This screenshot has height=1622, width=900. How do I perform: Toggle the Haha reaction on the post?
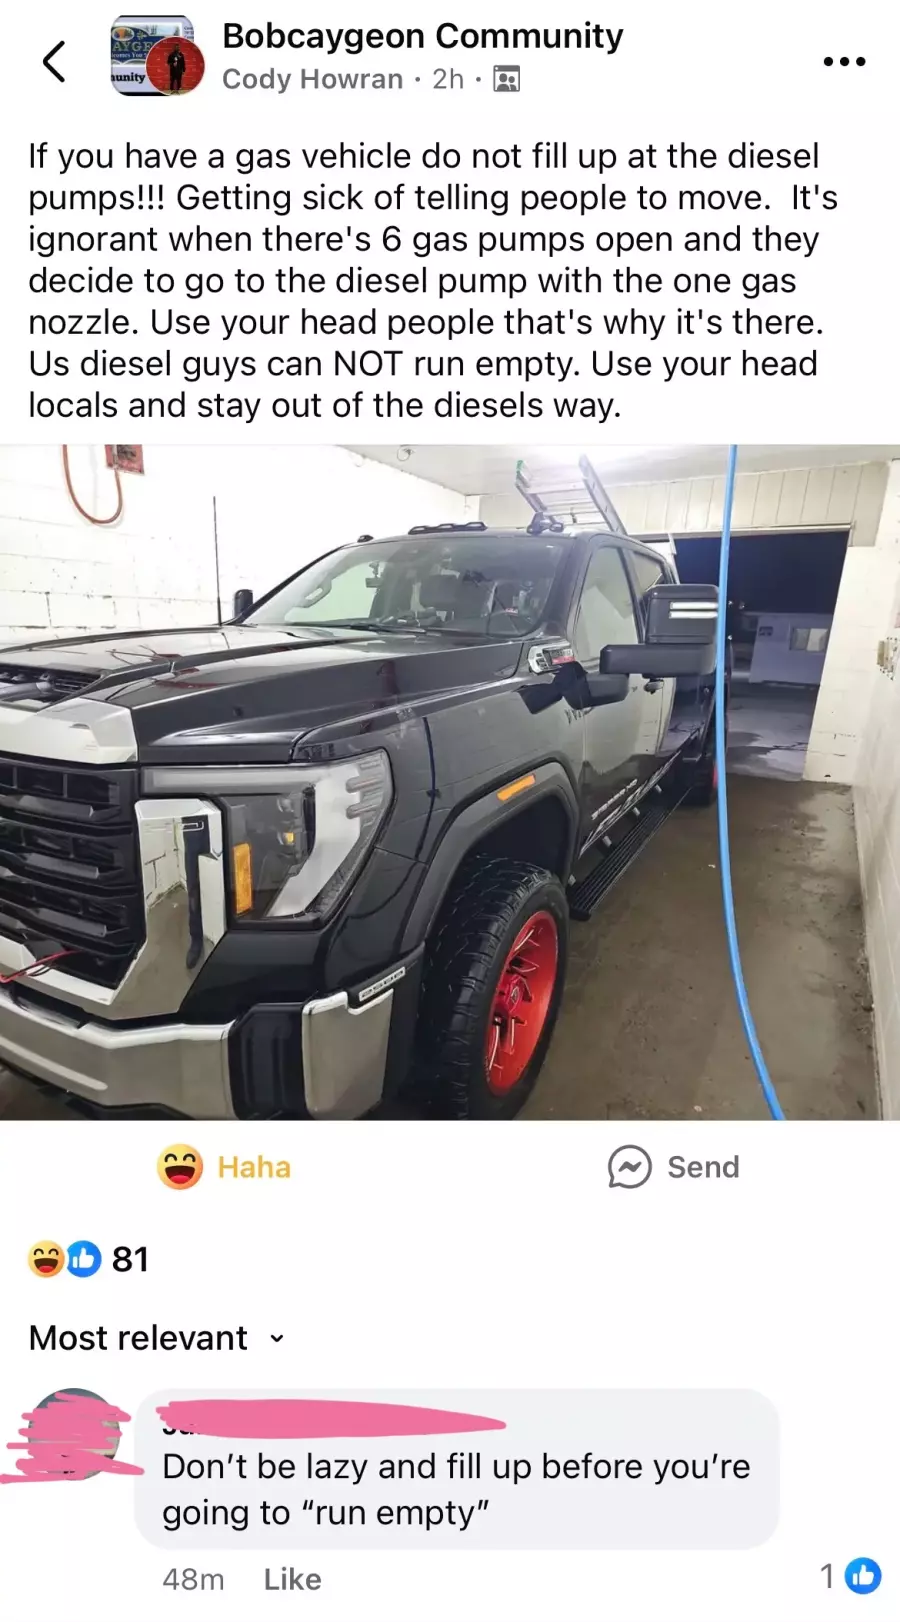tap(224, 1167)
